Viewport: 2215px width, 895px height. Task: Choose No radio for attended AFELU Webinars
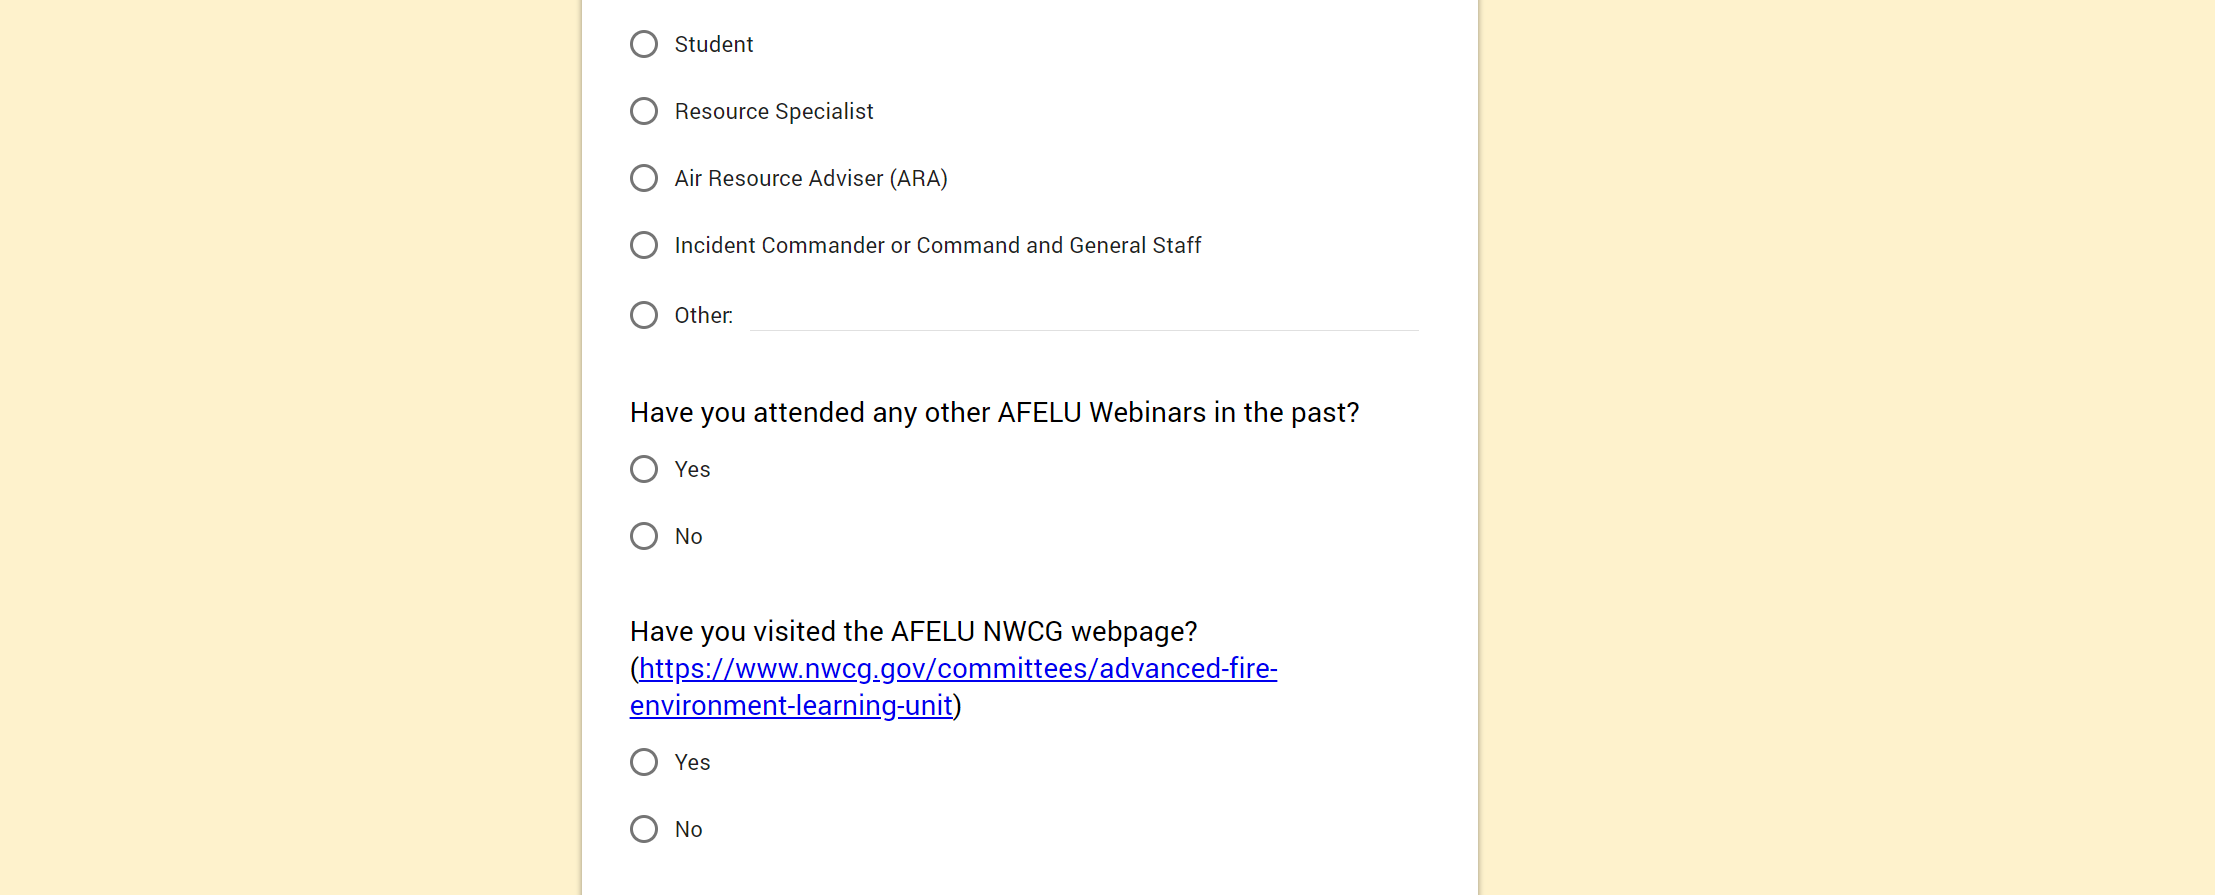click(x=644, y=536)
